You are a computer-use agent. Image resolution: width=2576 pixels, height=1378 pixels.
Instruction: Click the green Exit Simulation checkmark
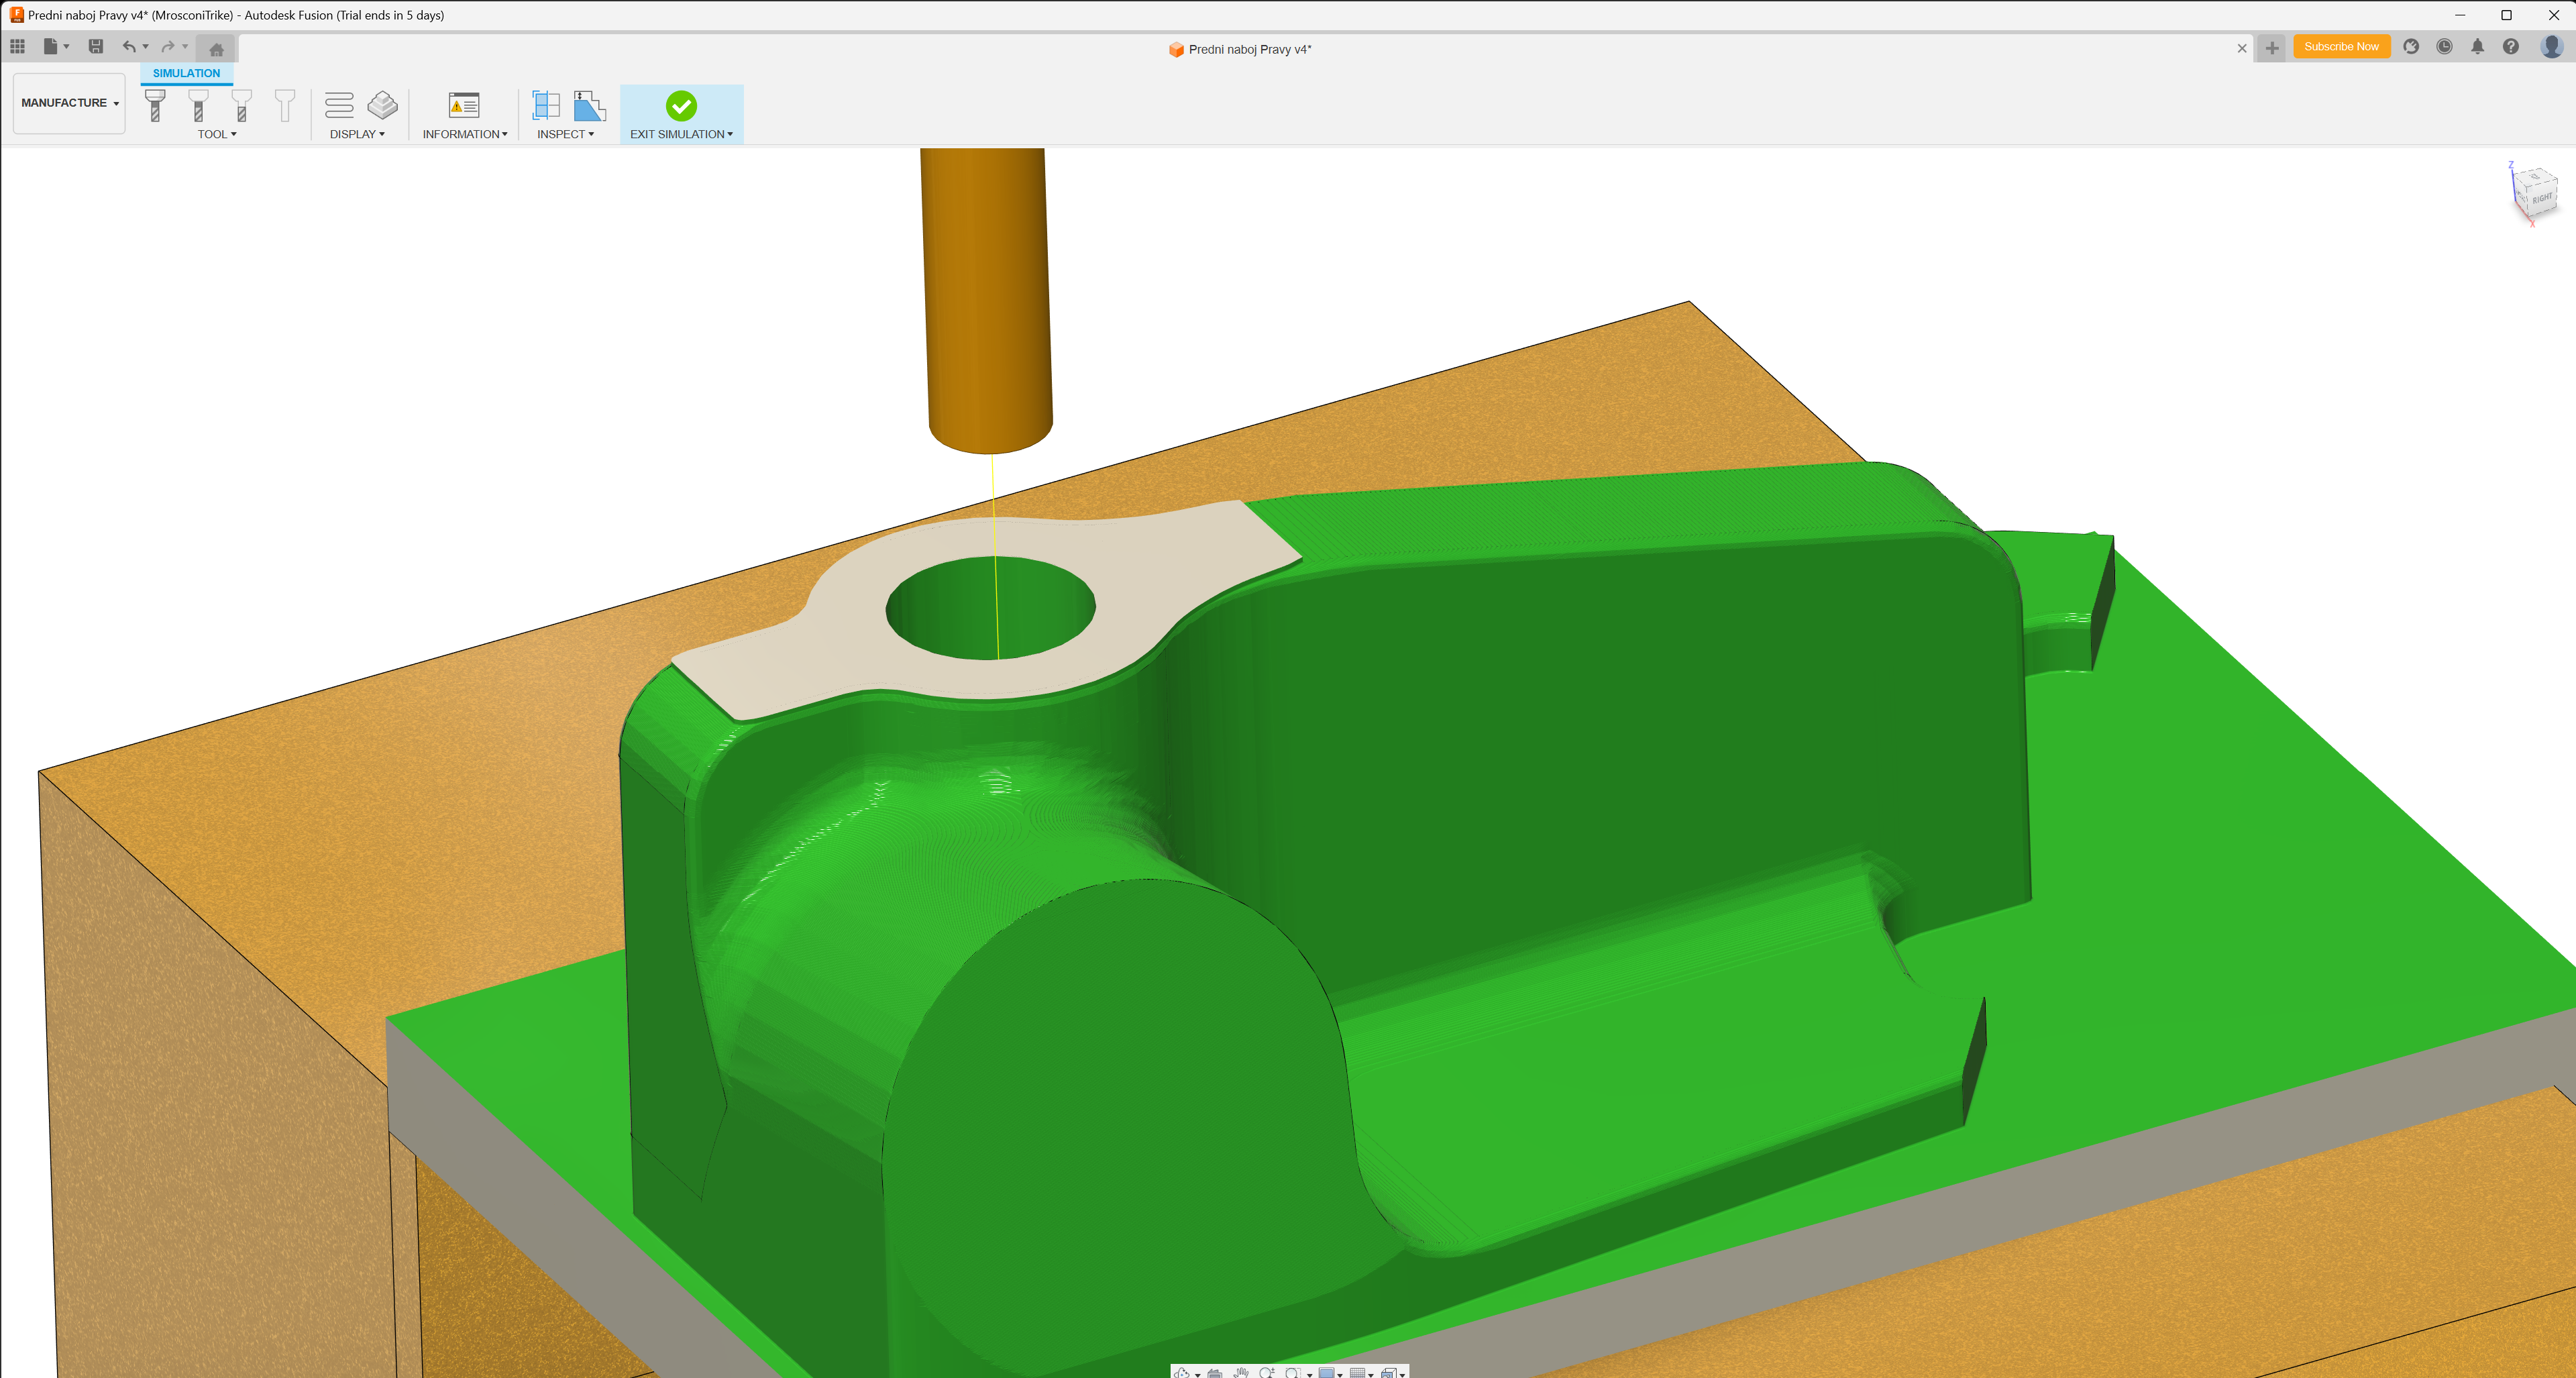[681, 105]
